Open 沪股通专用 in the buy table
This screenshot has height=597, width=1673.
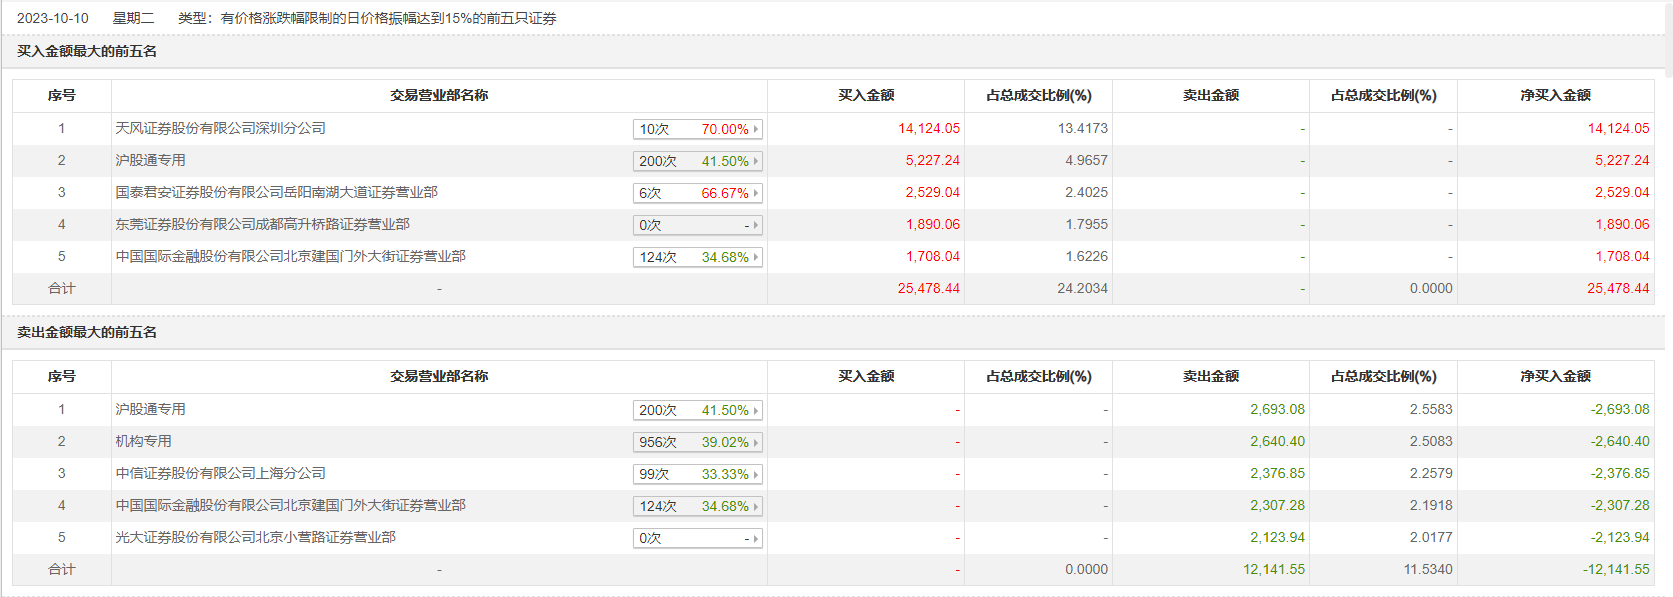[x=150, y=160]
